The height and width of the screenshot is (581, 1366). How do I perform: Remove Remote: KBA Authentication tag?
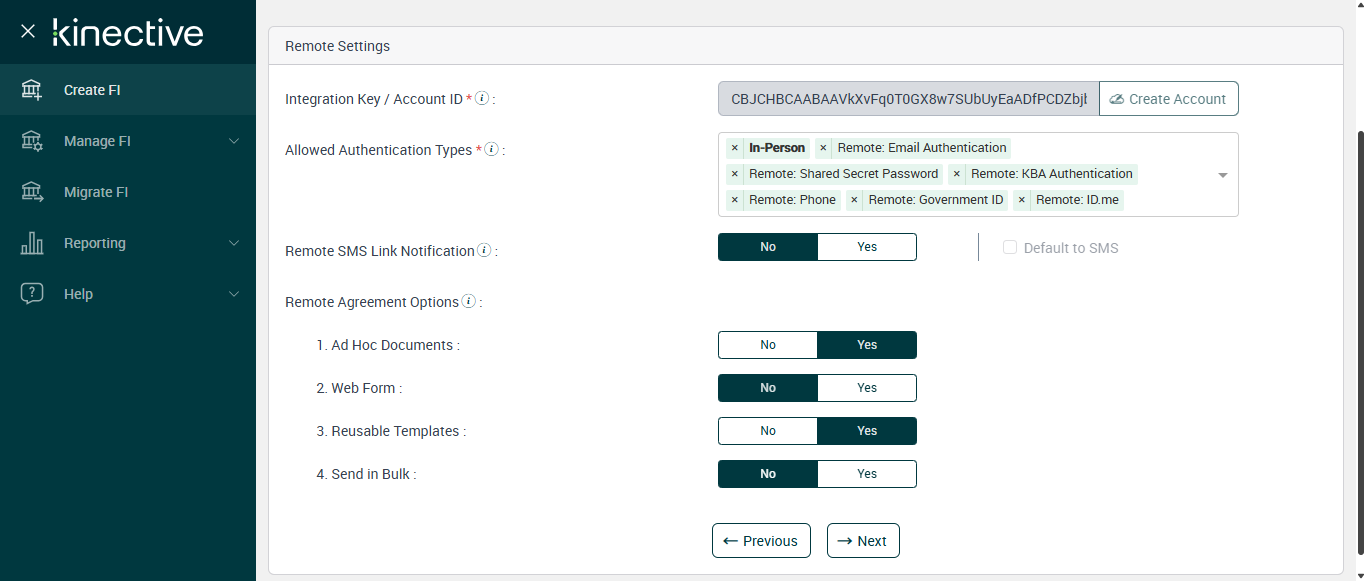[x=957, y=174]
